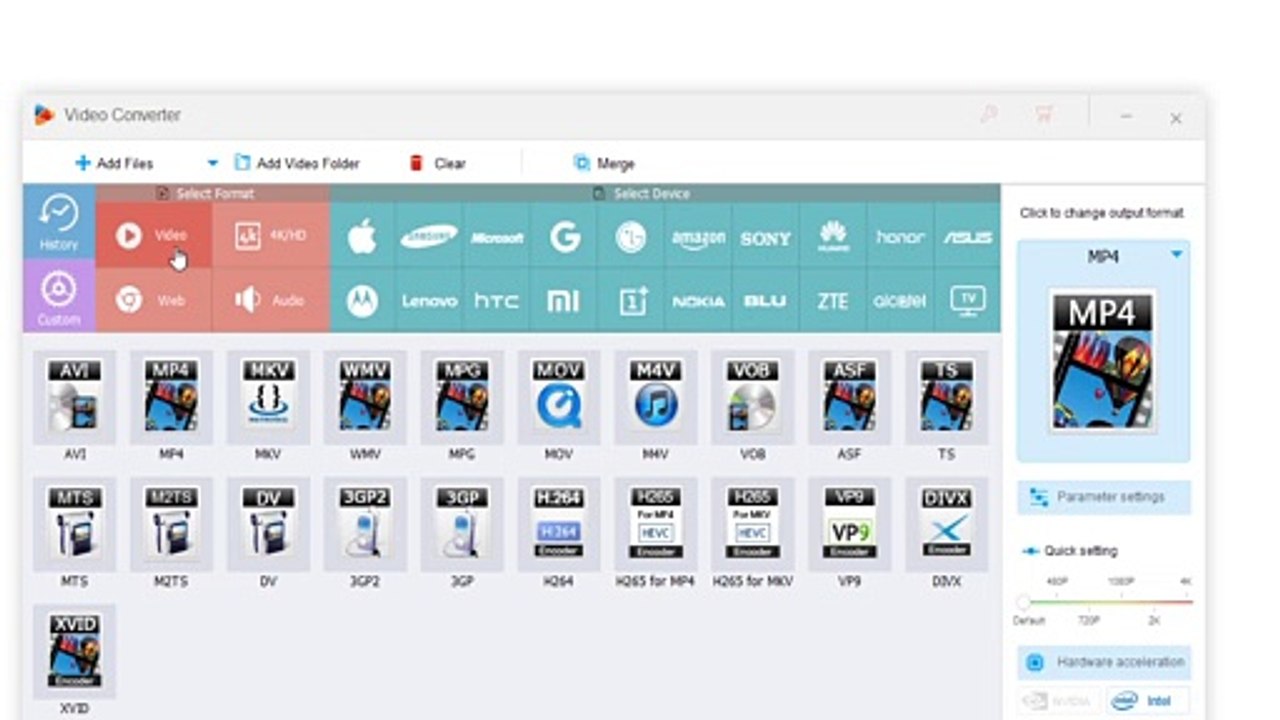Choose the MP4 format in grid
Image resolution: width=1280 pixels, height=720 pixels.
[171, 396]
